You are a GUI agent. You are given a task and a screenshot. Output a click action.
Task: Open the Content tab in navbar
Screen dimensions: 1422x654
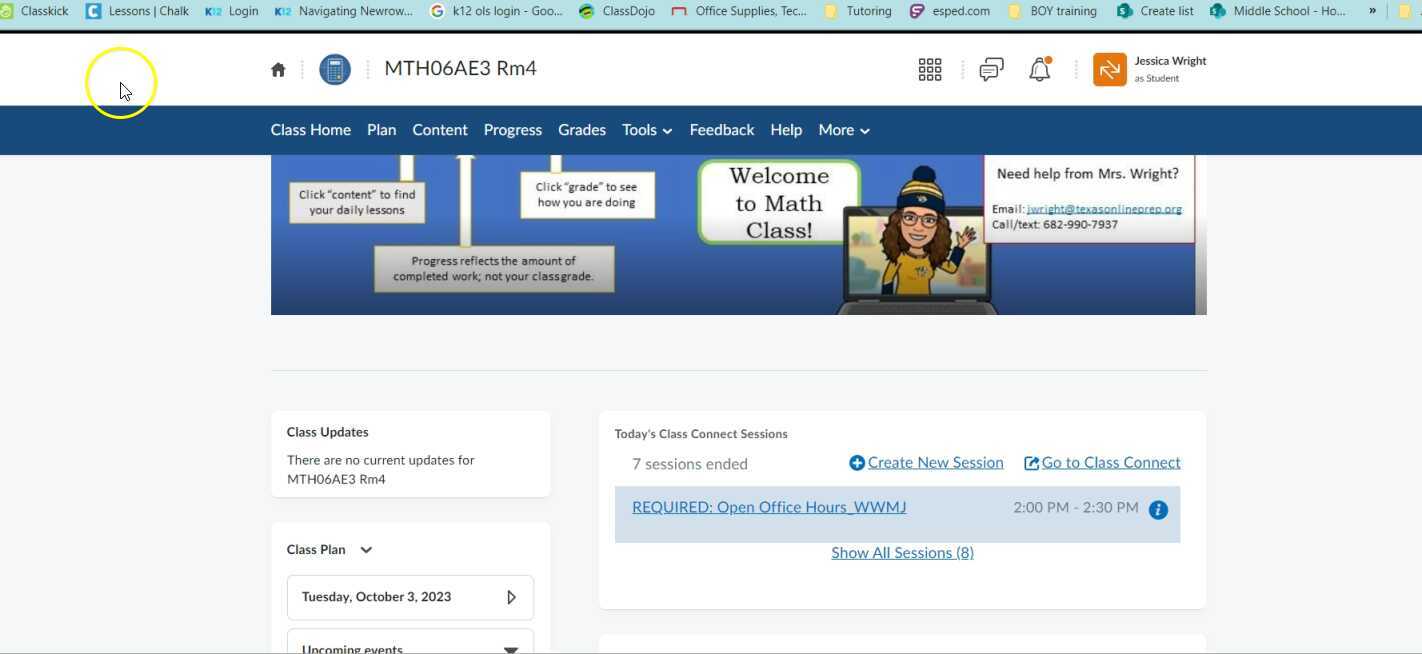pos(439,130)
